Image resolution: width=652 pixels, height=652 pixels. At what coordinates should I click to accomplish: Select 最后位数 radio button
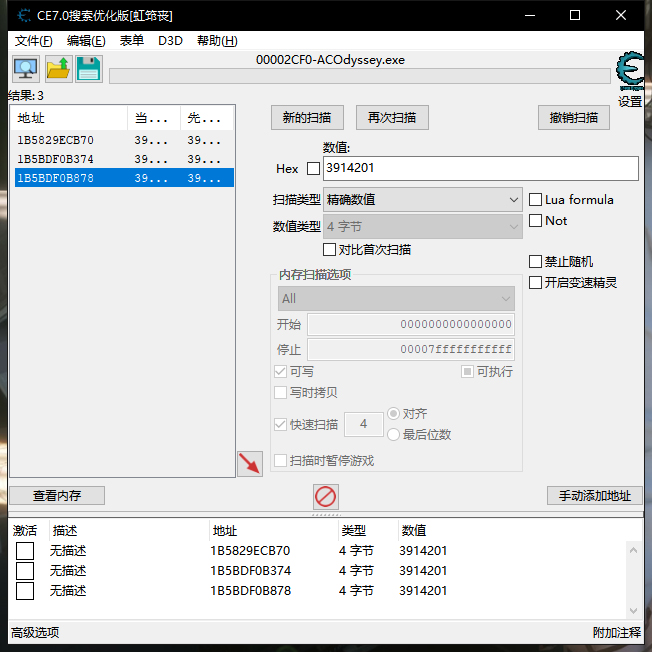point(393,435)
